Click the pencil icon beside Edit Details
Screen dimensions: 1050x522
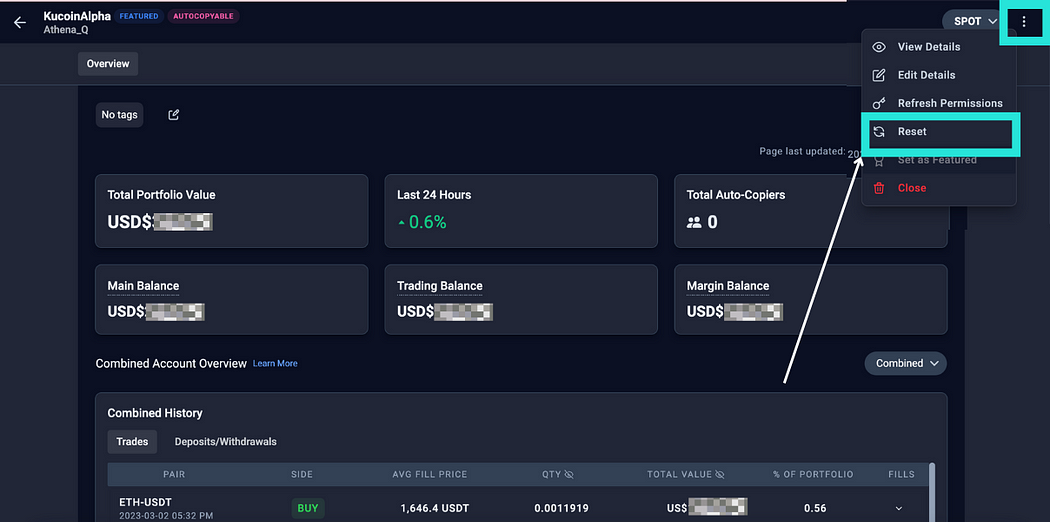pos(879,75)
